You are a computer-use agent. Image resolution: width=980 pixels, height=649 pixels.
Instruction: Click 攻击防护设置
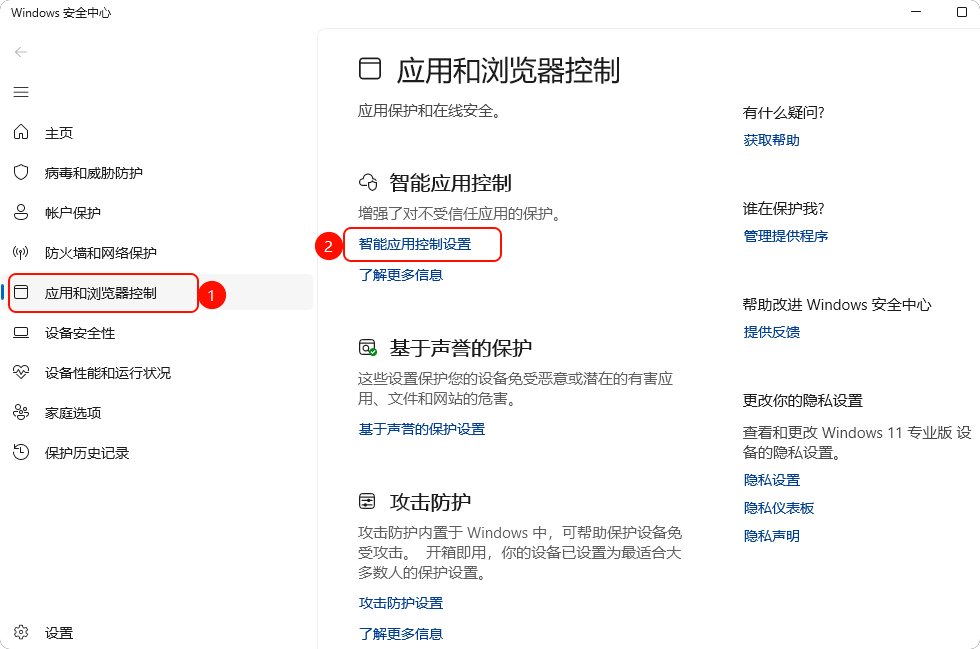pyautogui.click(x=402, y=603)
